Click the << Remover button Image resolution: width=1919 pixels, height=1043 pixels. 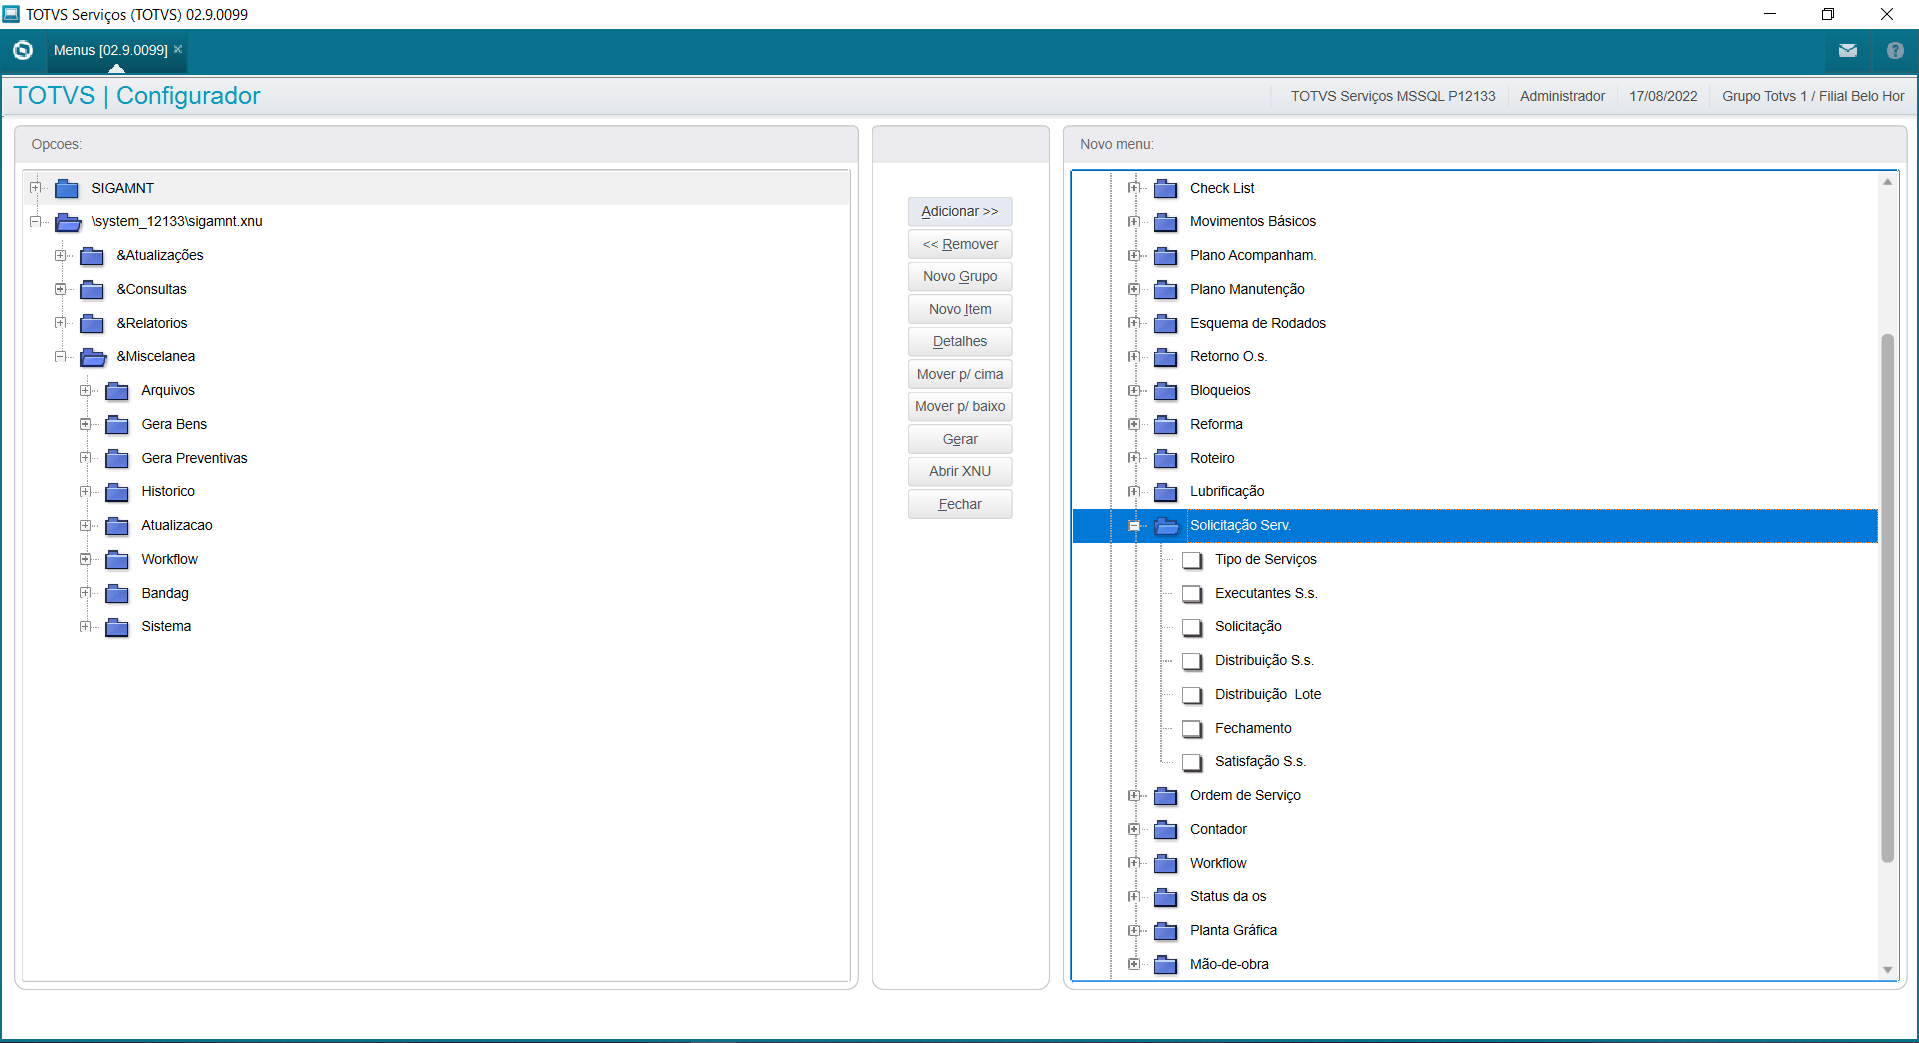[960, 244]
